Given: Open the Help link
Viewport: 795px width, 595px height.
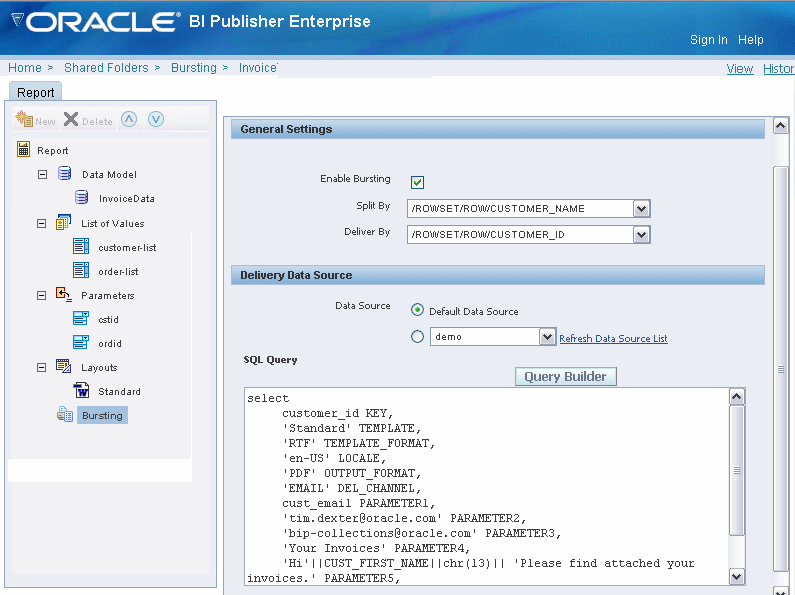Looking at the screenshot, I should (750, 40).
